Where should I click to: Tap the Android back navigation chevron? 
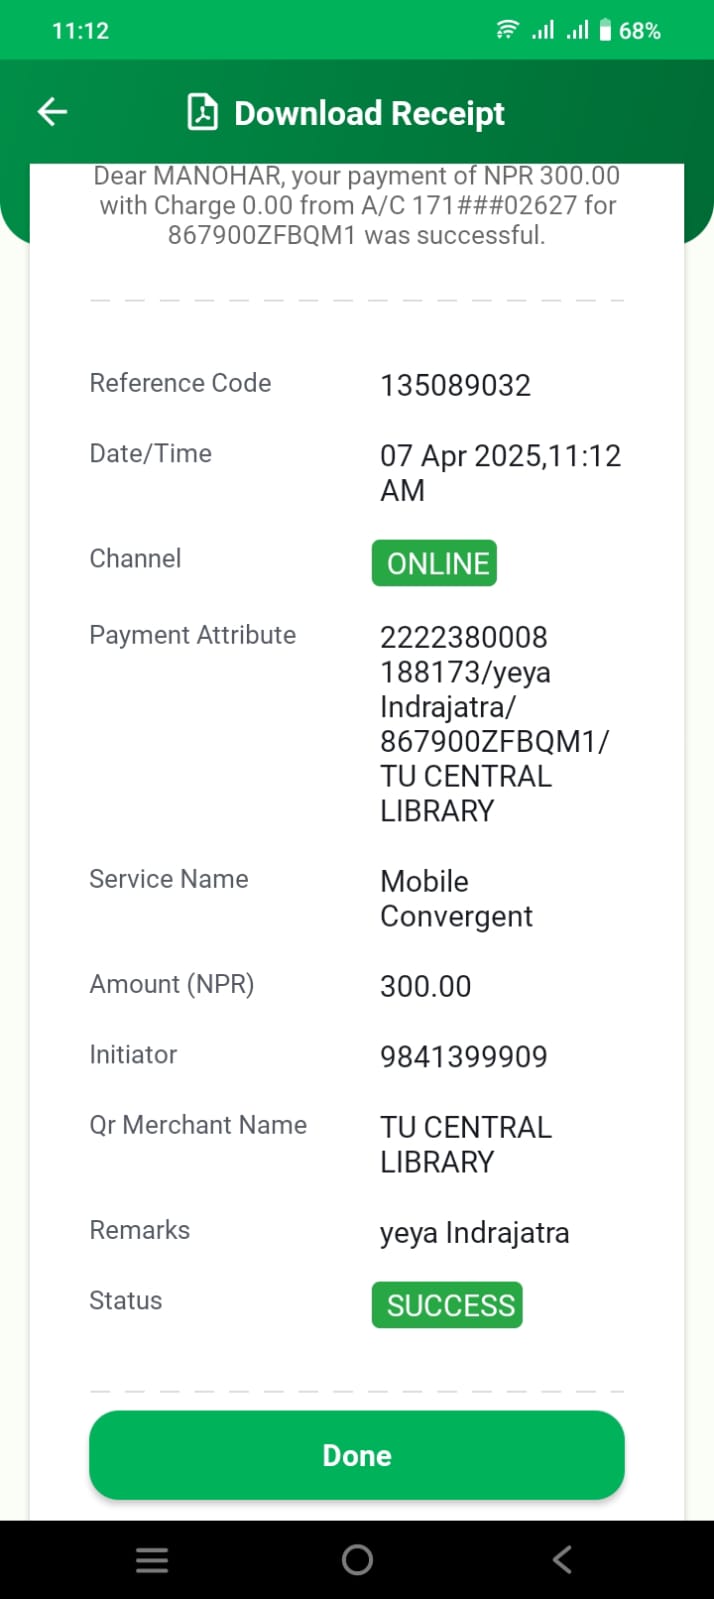pyautogui.click(x=563, y=1560)
